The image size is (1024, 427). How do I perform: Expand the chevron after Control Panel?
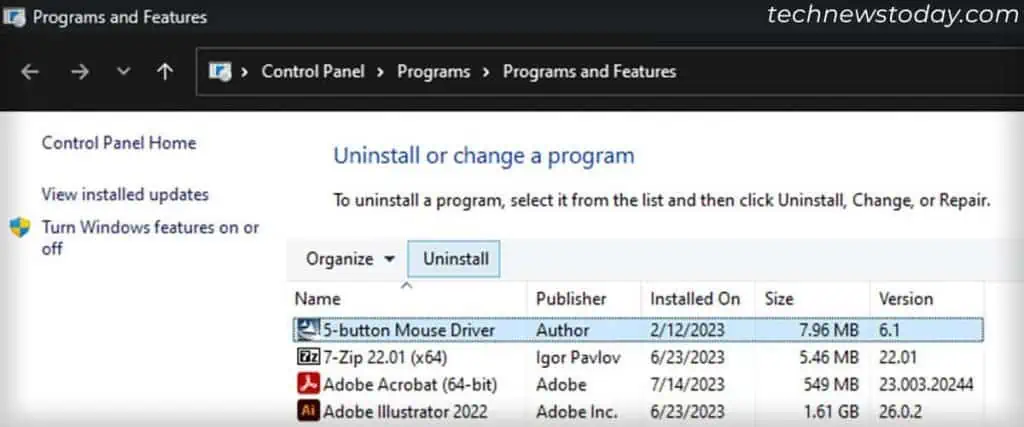coord(380,72)
